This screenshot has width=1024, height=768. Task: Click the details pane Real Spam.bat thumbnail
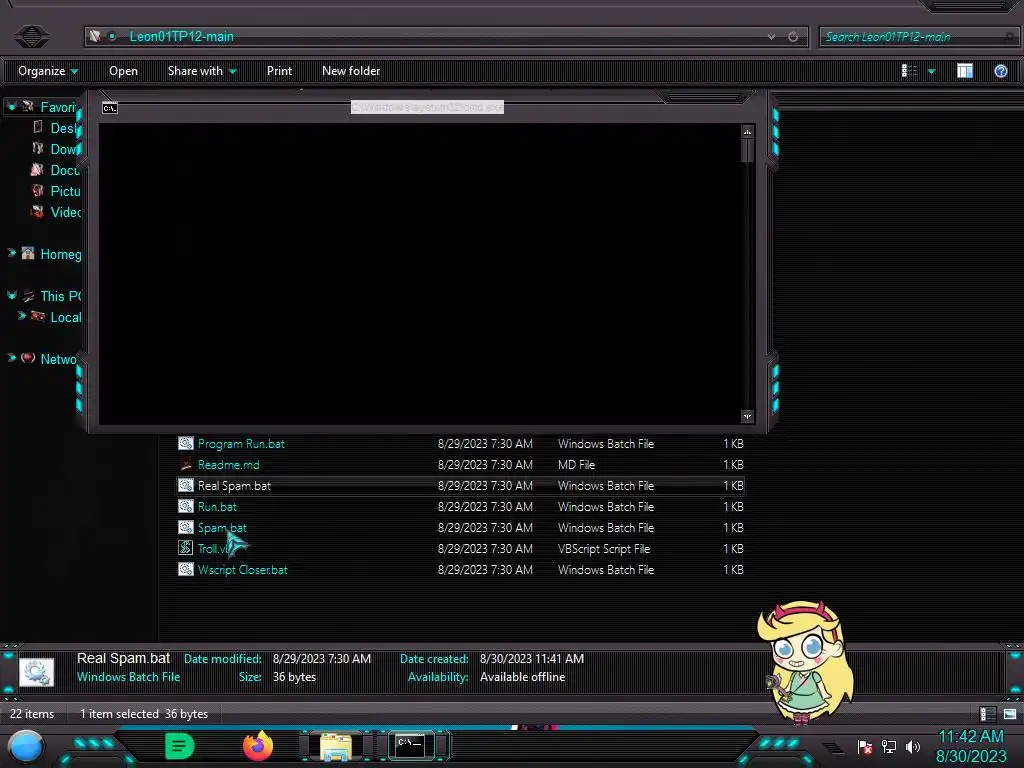coord(36,671)
